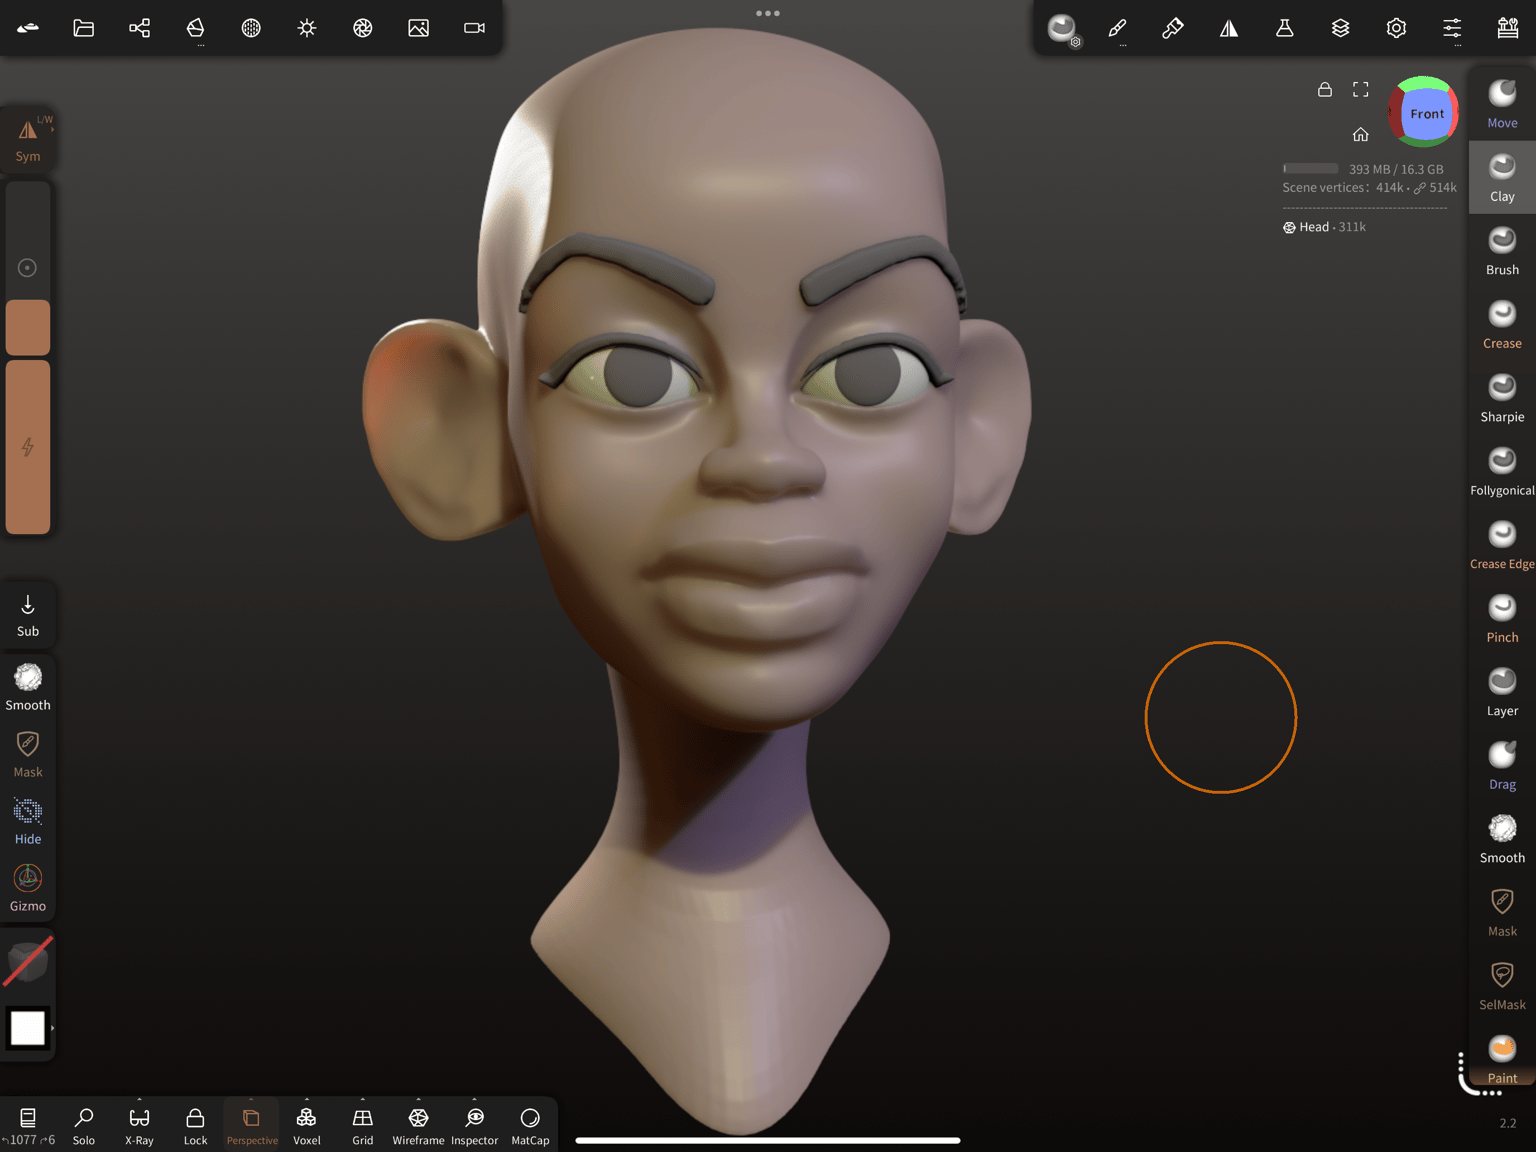Toggle the Grid display
This screenshot has height=1152, width=1536.
pyautogui.click(x=363, y=1125)
